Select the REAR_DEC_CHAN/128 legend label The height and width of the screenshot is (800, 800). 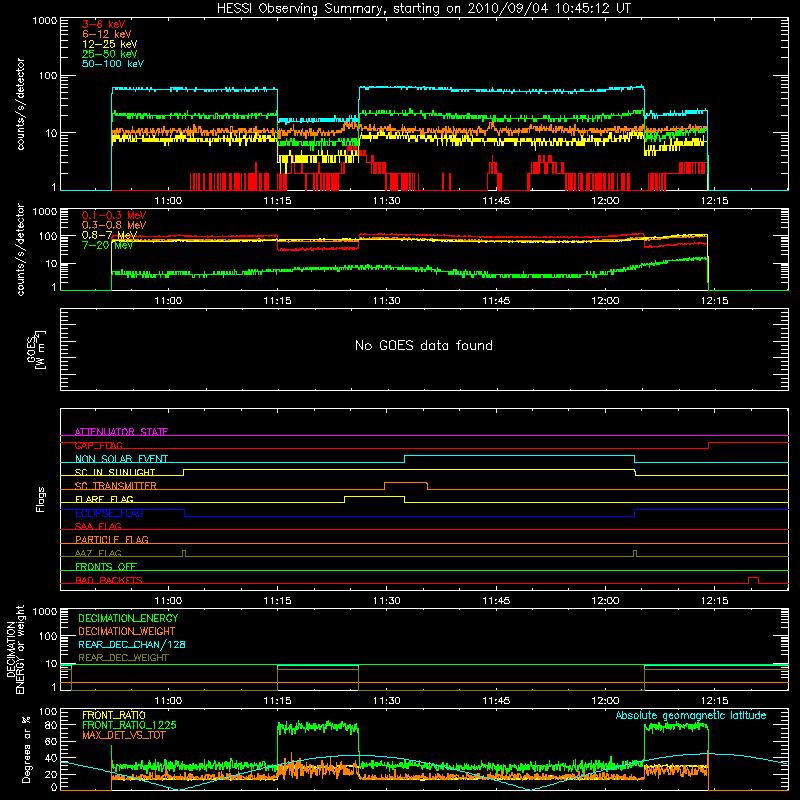click(132, 644)
